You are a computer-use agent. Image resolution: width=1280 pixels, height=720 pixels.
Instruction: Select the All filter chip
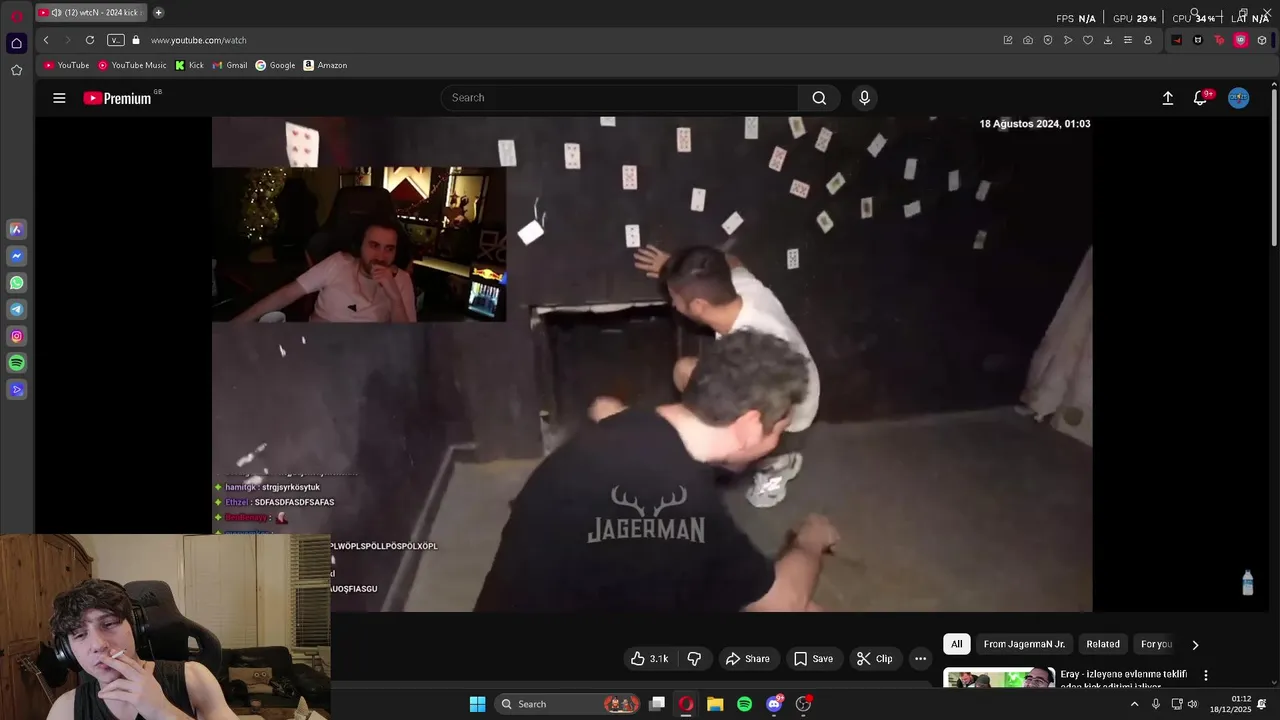[x=957, y=644]
